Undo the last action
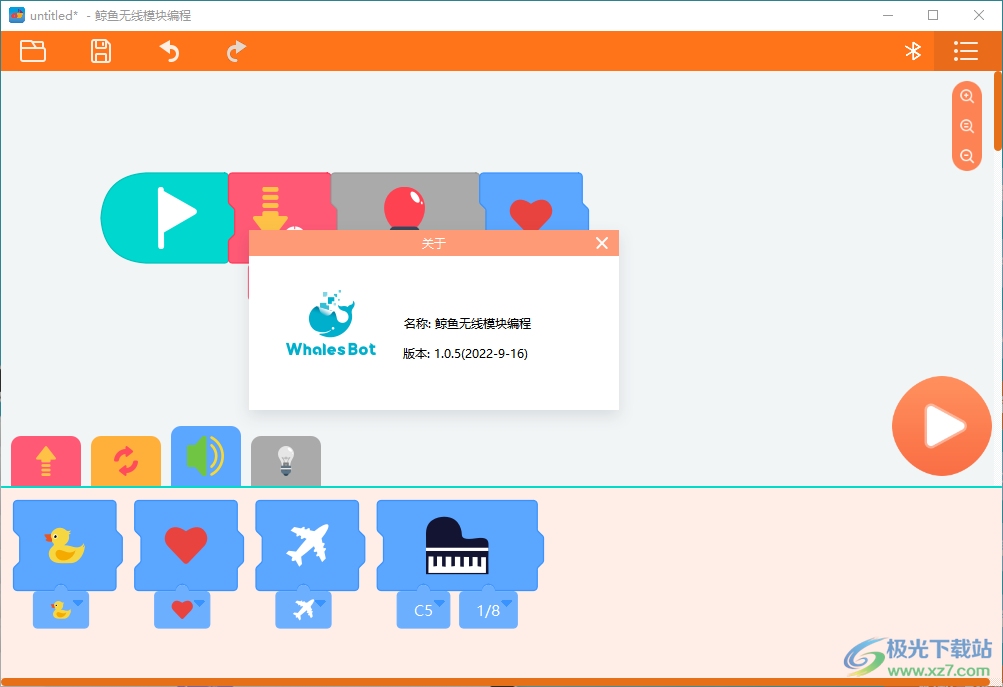 coord(168,51)
